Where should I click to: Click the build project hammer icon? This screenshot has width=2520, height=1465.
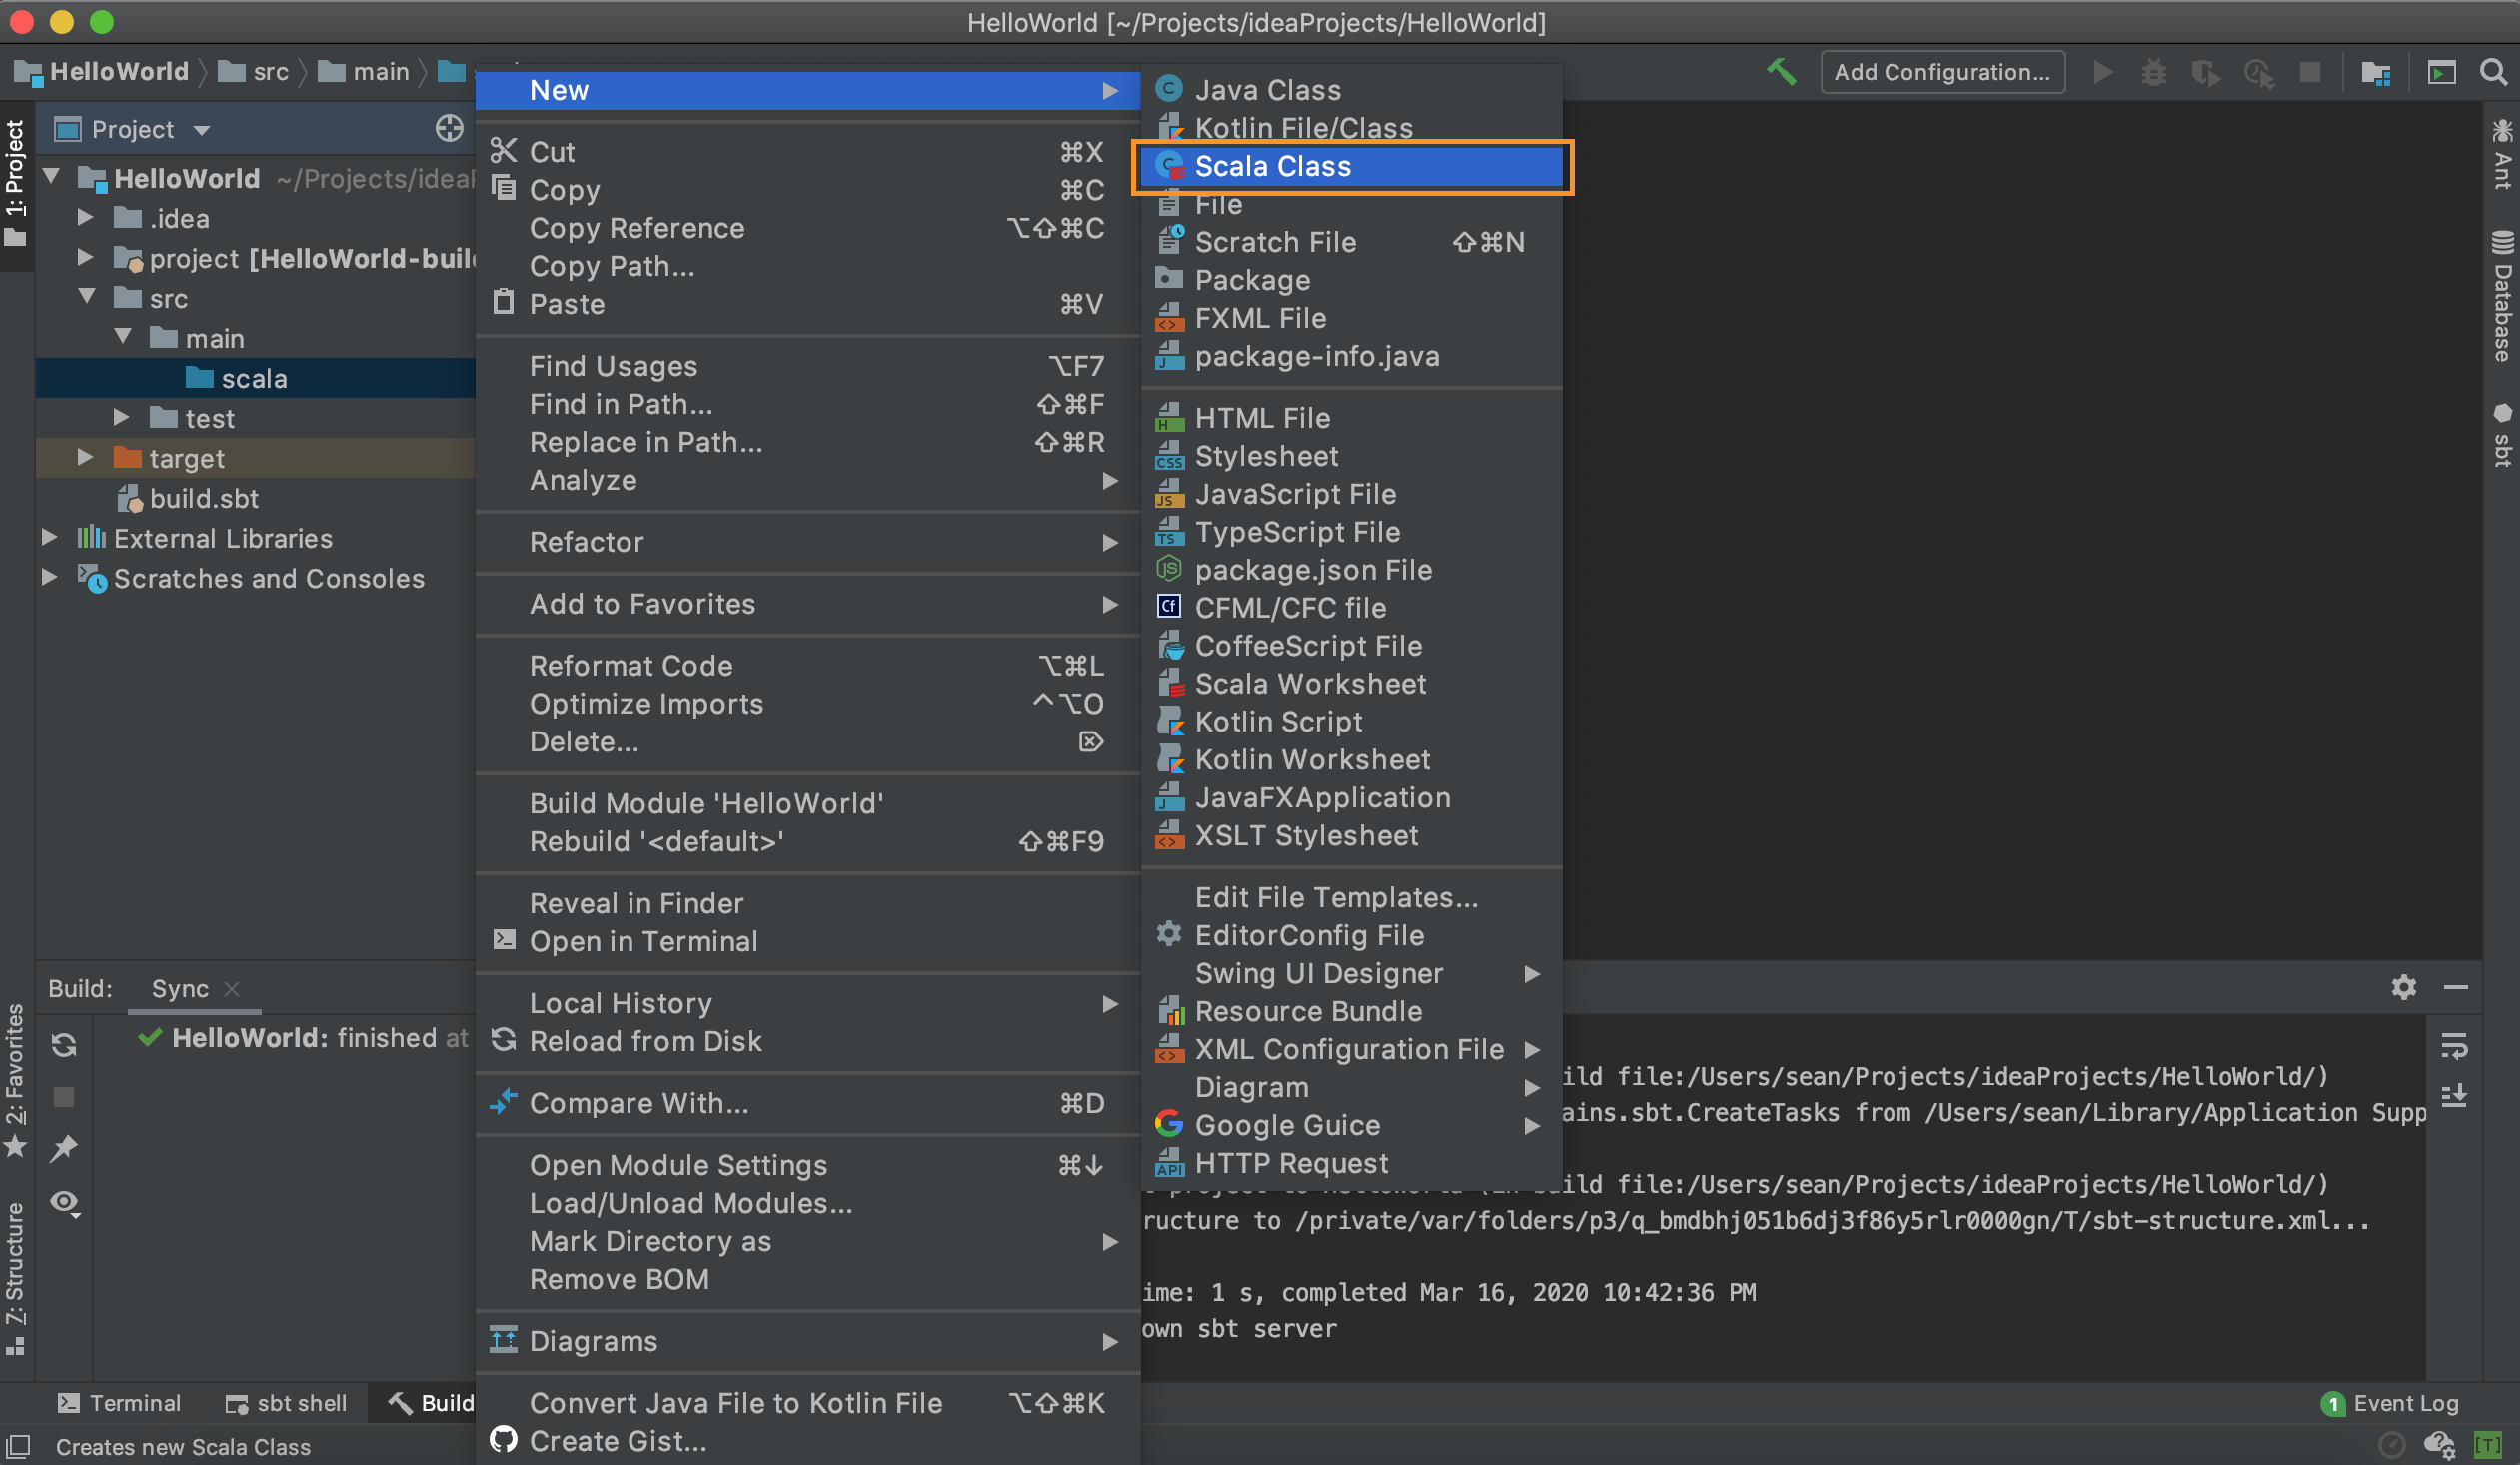coord(1781,72)
